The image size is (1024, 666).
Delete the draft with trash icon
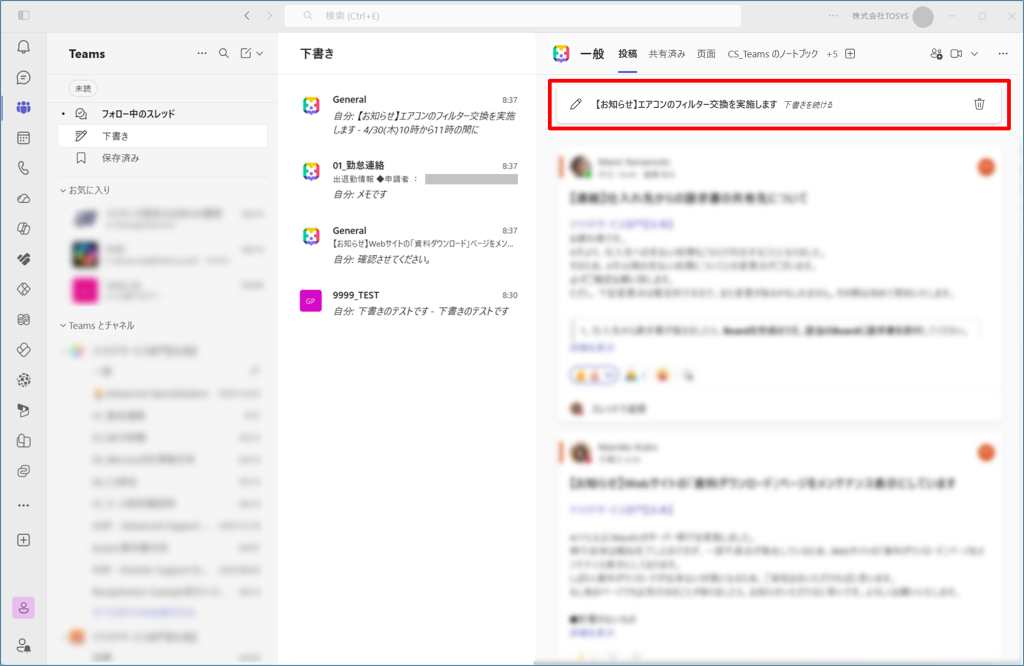click(979, 104)
